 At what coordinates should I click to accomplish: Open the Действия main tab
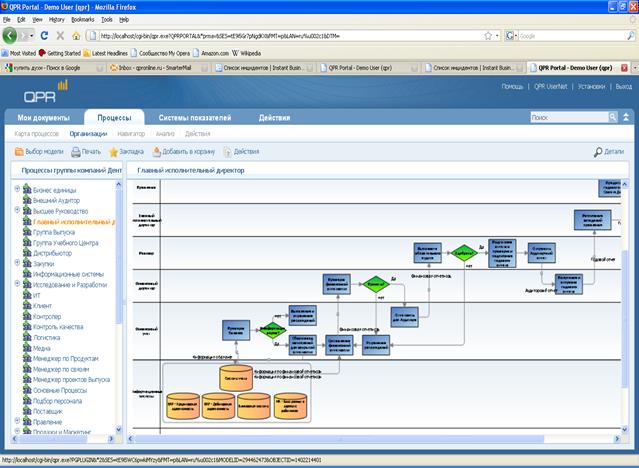[274, 118]
